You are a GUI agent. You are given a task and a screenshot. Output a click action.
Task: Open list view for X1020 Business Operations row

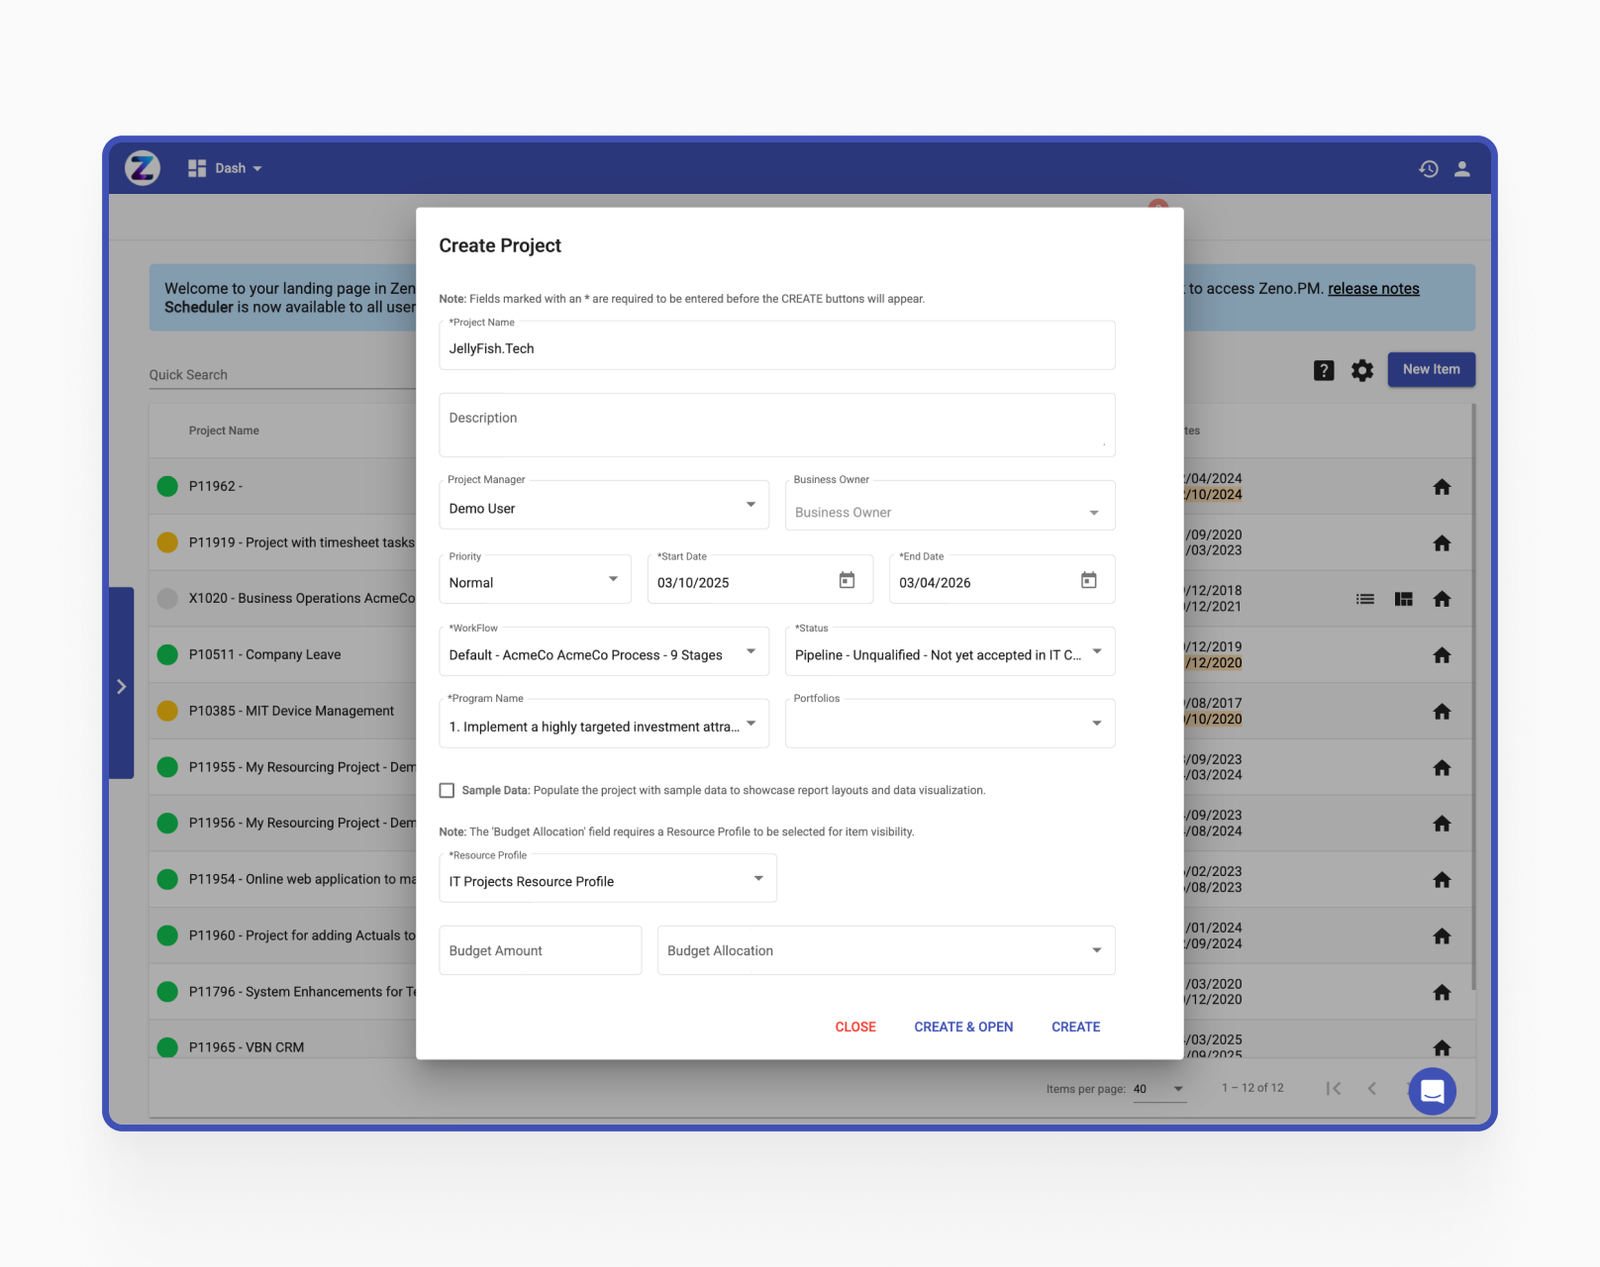pyautogui.click(x=1365, y=598)
